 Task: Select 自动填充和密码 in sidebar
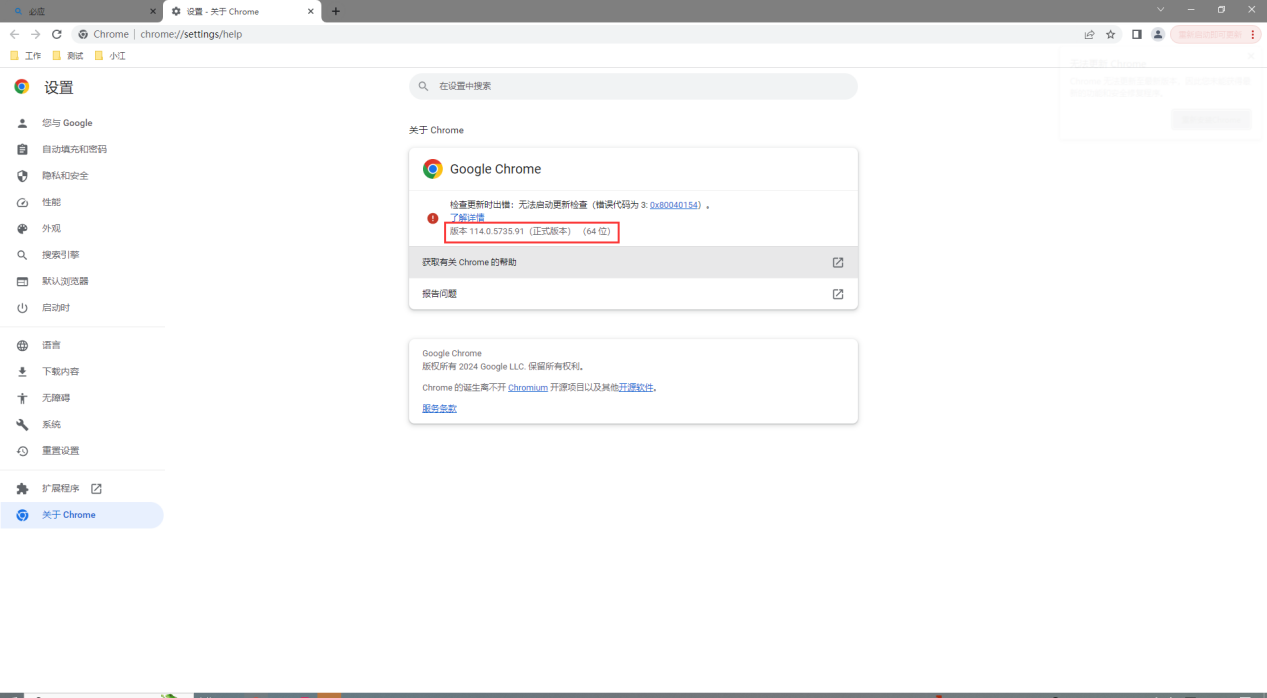pos(74,149)
